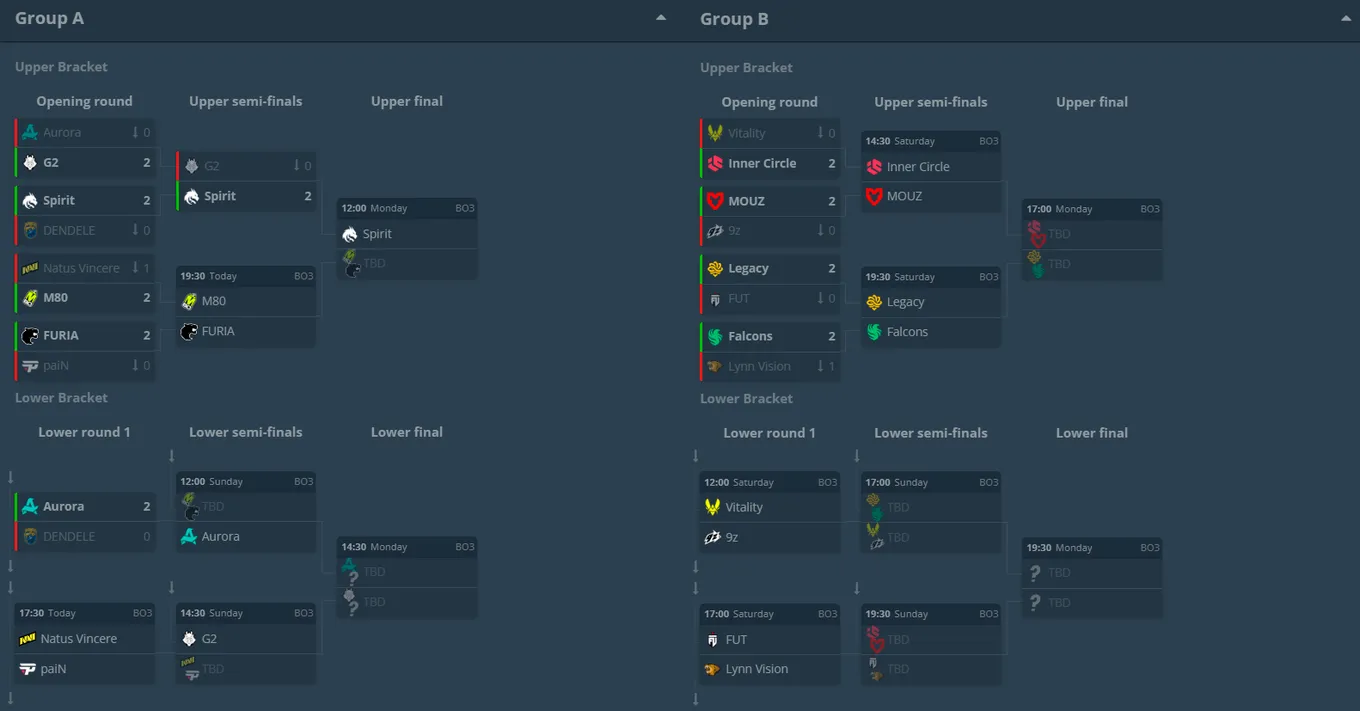Collapse the Group B section arrow
This screenshot has height=711, width=1360.
coord(1346,18)
